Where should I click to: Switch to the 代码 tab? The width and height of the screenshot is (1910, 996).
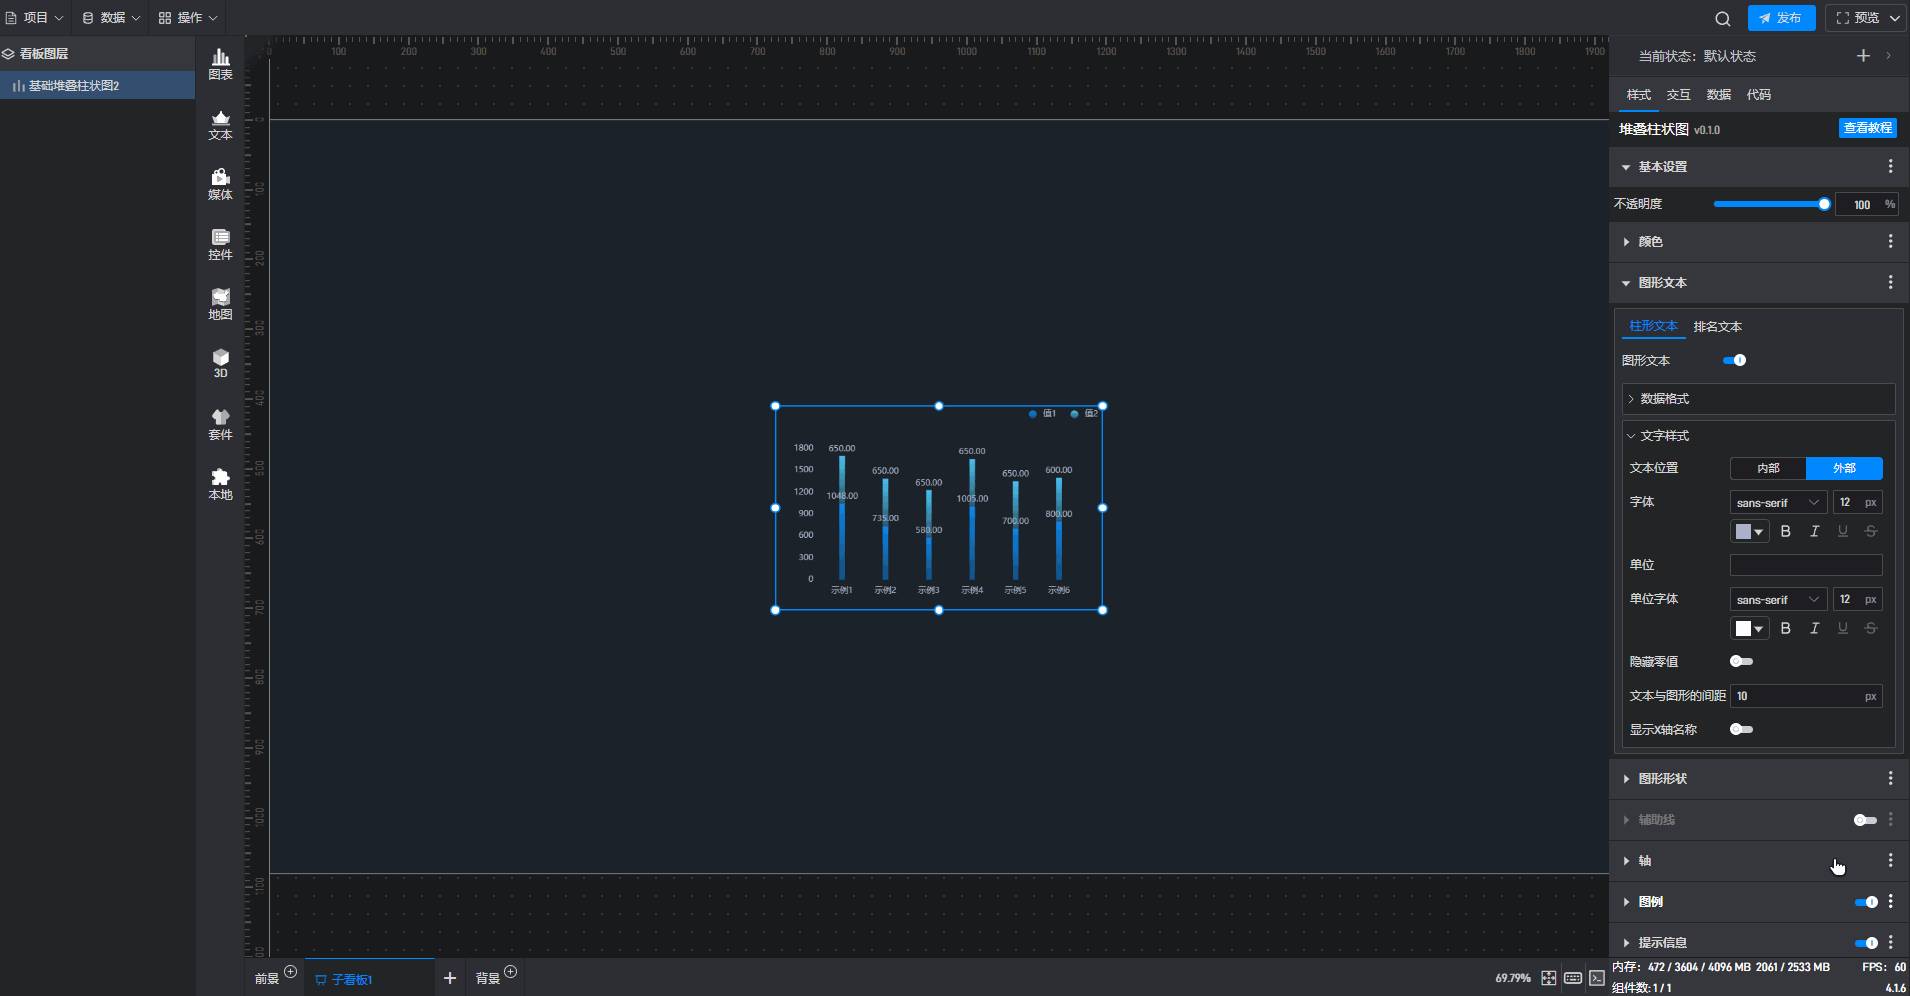tap(1758, 95)
